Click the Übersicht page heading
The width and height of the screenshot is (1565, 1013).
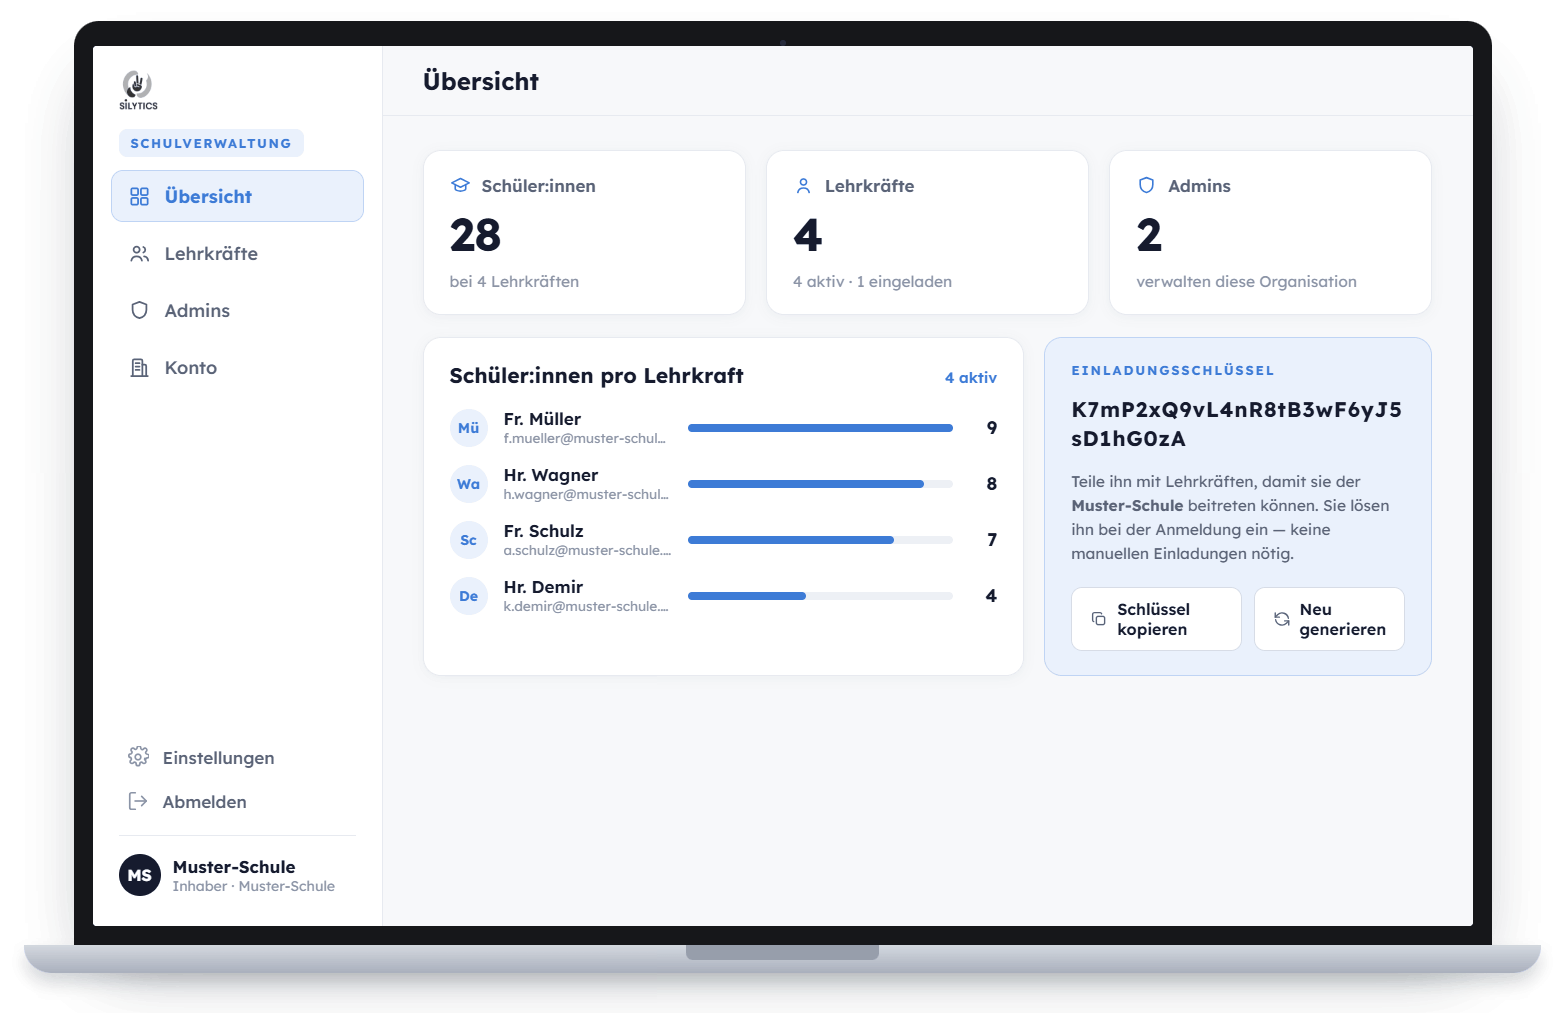(481, 81)
